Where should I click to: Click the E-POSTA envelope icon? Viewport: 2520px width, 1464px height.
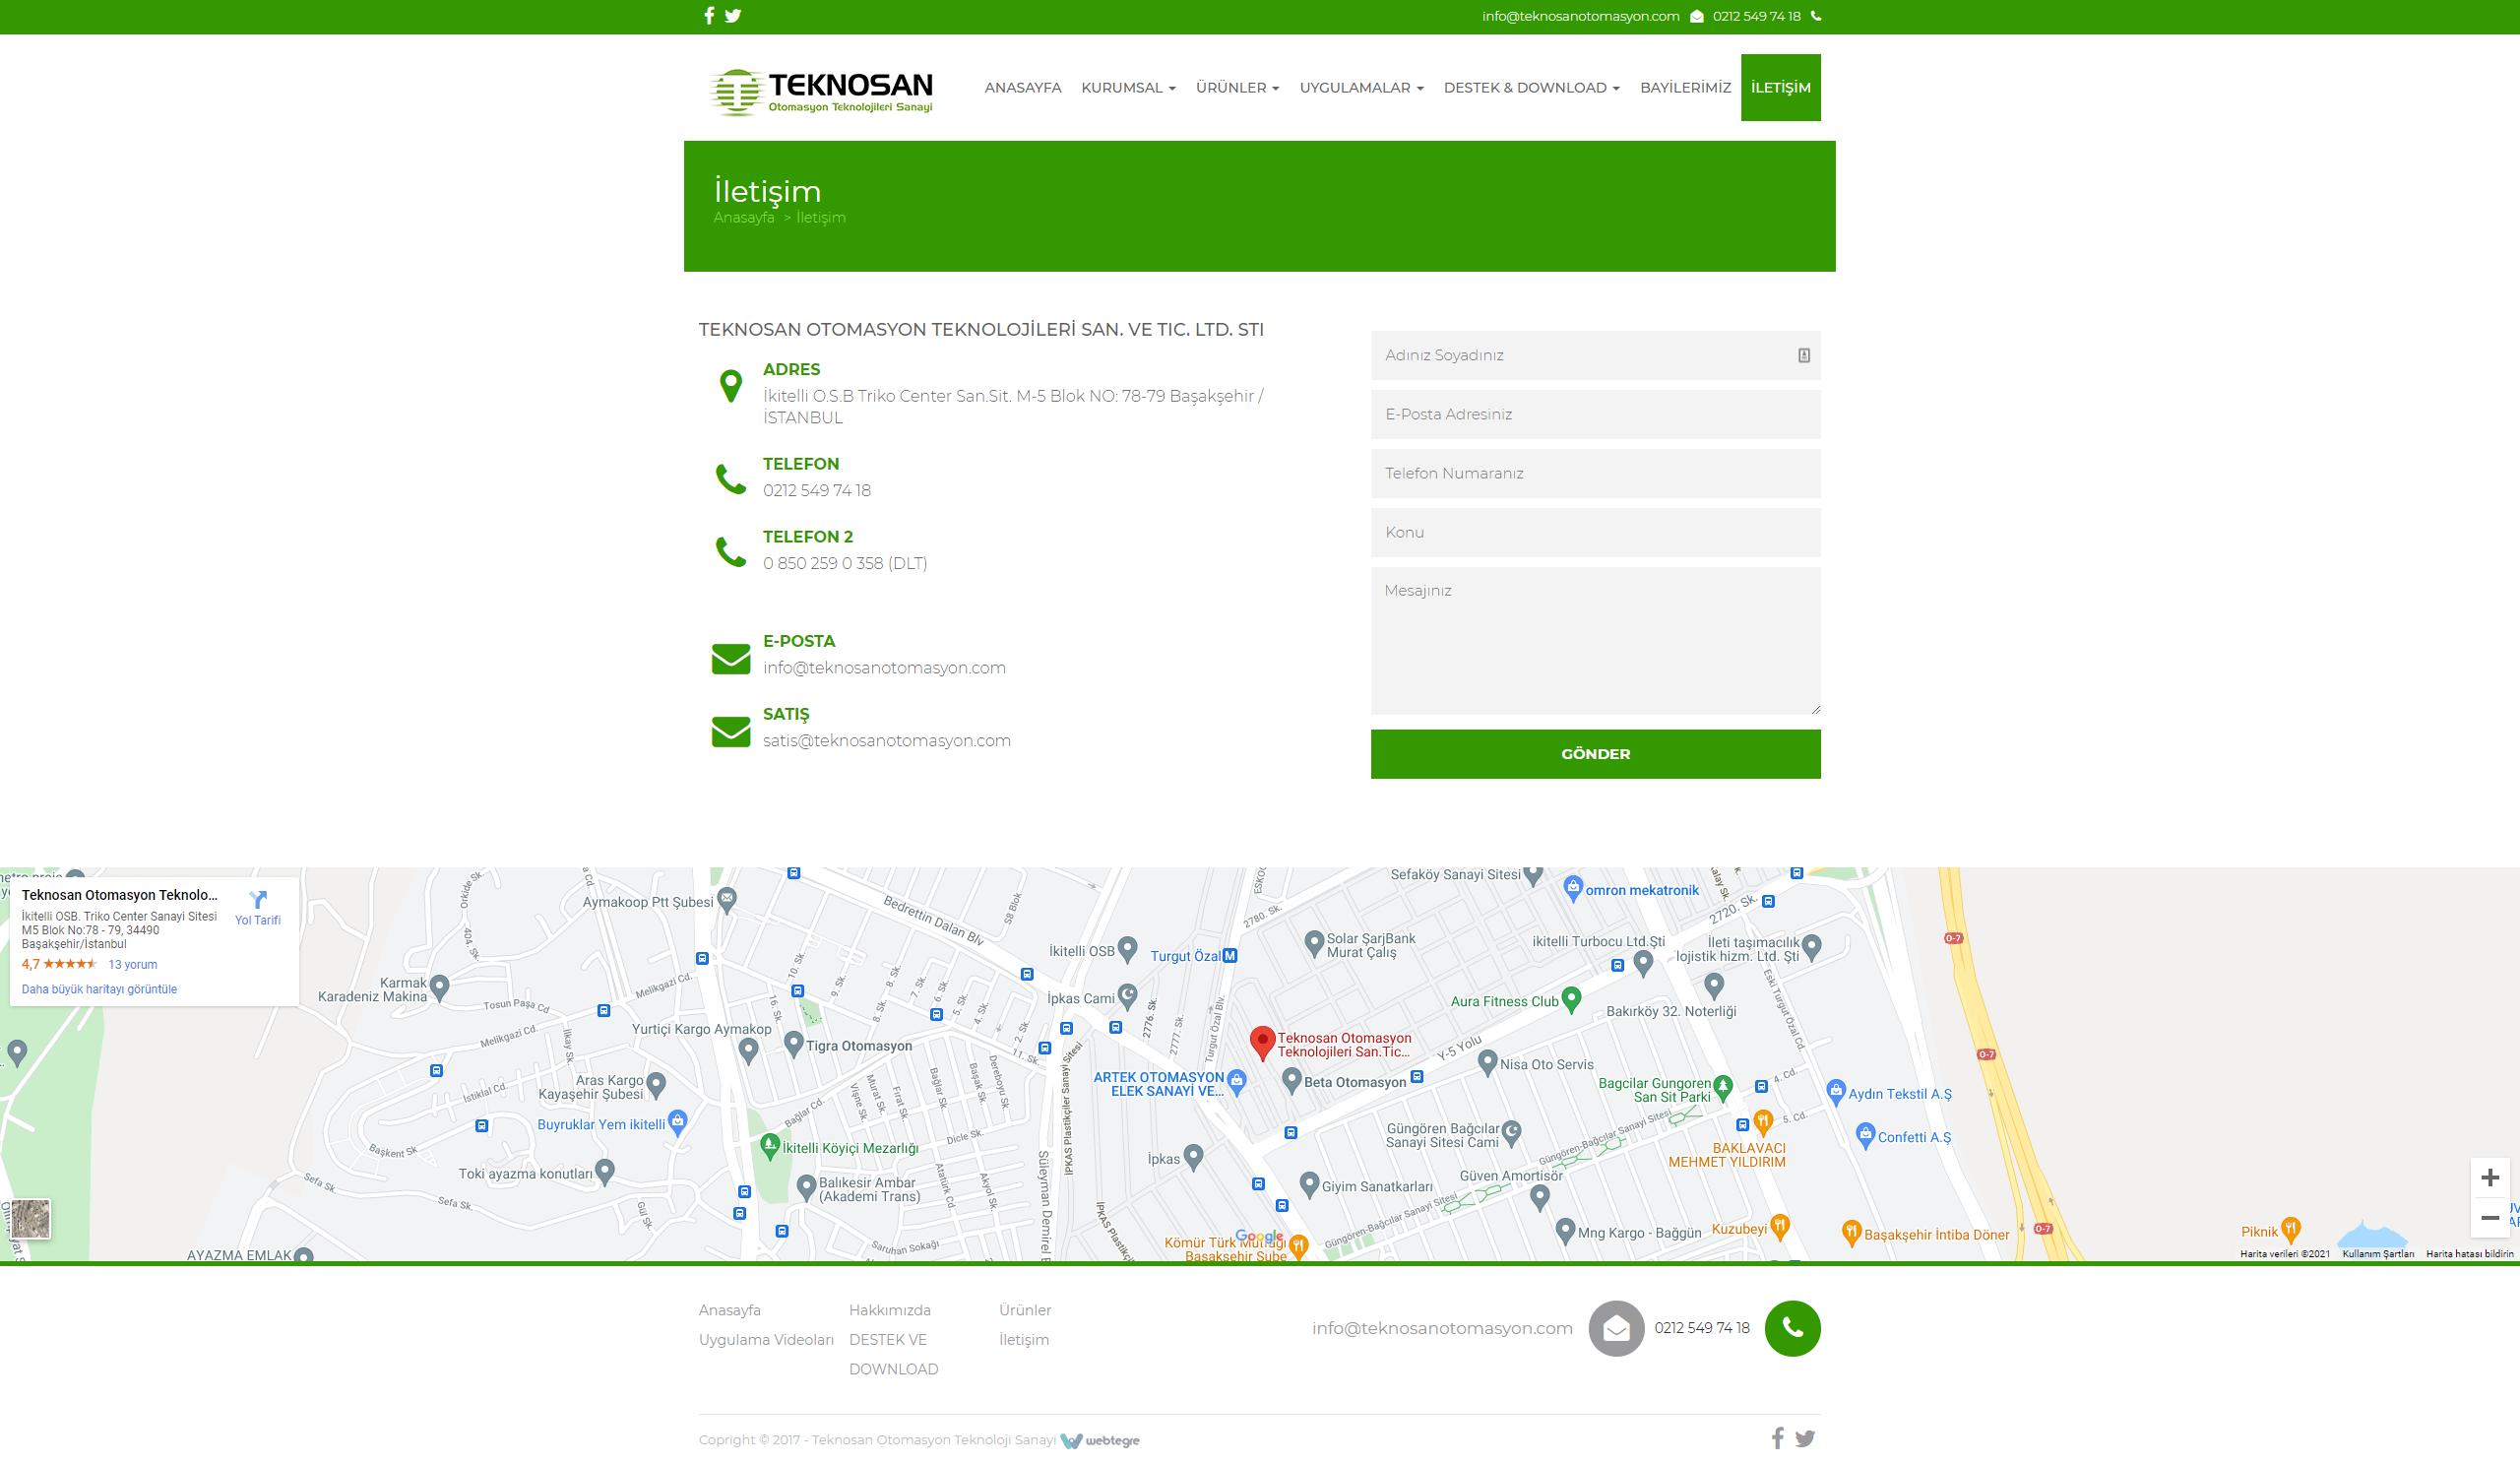(x=731, y=659)
